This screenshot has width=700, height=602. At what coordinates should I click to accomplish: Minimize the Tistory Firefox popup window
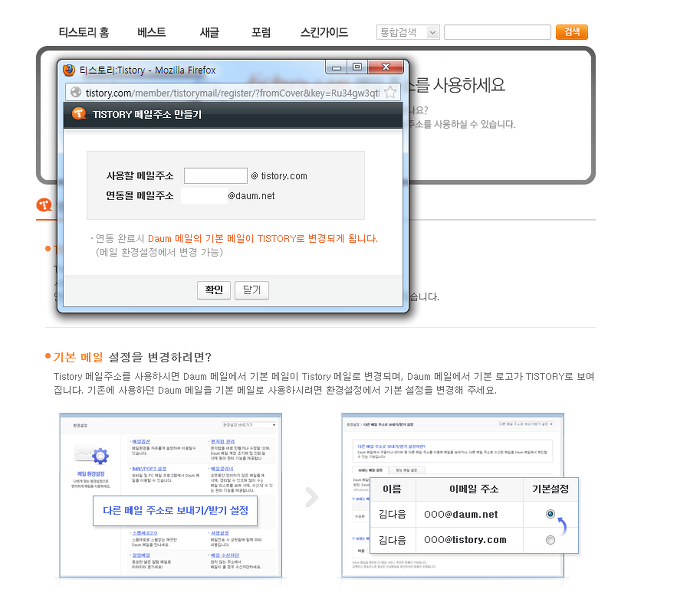[337, 67]
